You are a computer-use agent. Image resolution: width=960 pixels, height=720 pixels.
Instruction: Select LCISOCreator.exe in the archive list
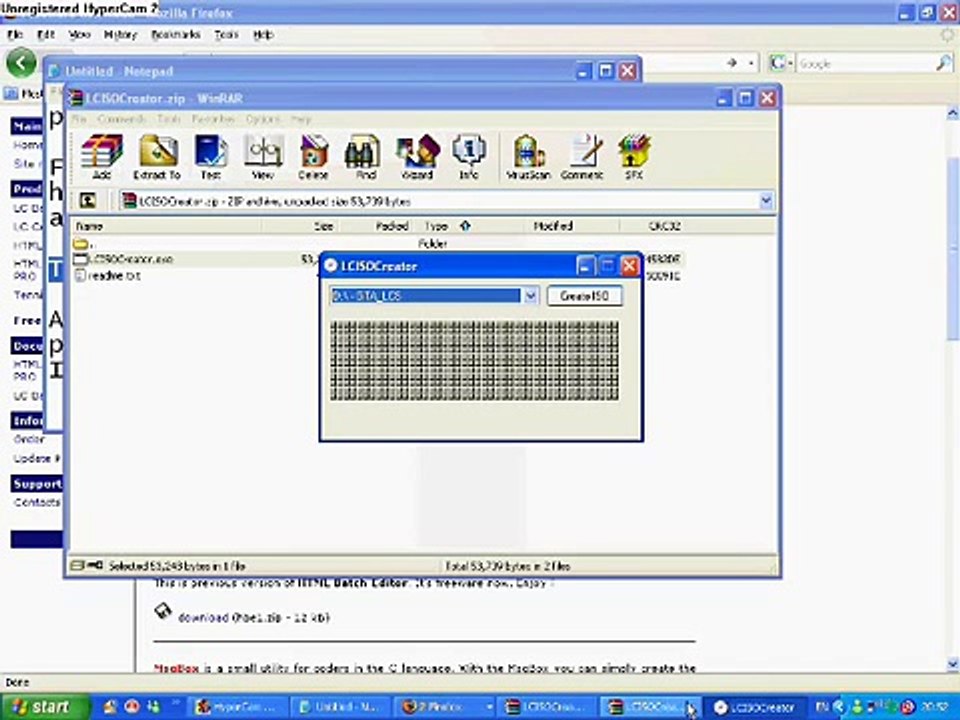(130, 260)
